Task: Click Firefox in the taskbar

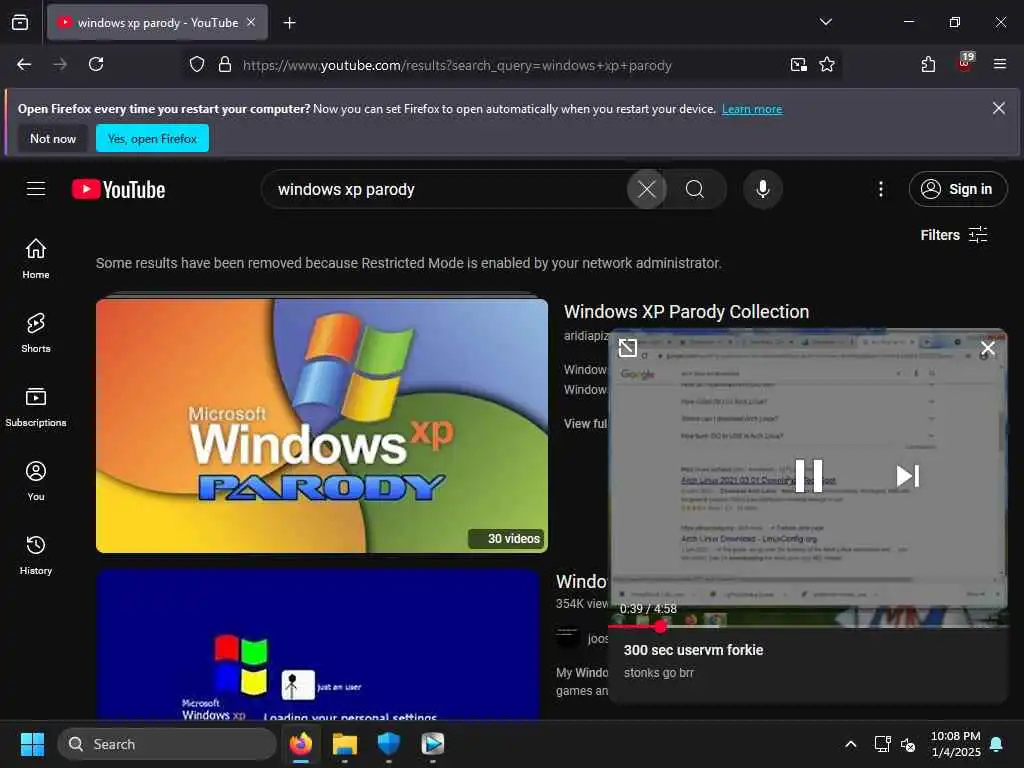Action: point(301,744)
